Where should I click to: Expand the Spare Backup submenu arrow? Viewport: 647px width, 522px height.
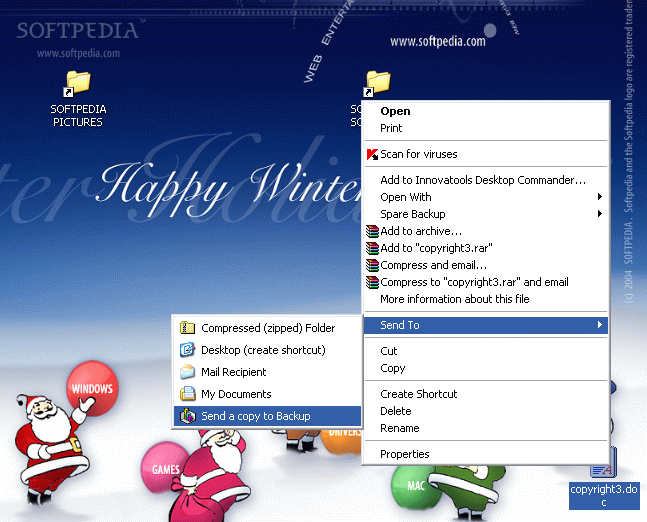pyautogui.click(x=600, y=214)
